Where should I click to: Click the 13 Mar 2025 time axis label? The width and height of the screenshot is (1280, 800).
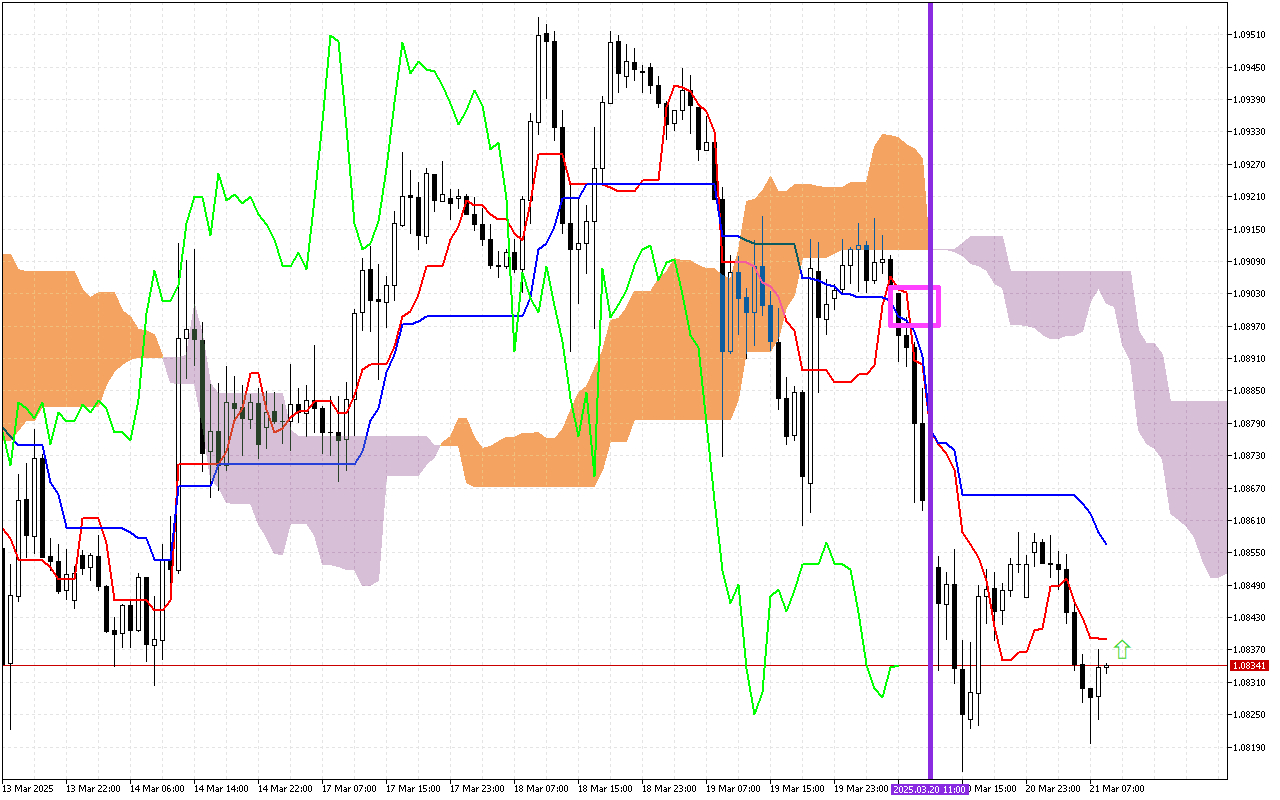click(x=26, y=789)
